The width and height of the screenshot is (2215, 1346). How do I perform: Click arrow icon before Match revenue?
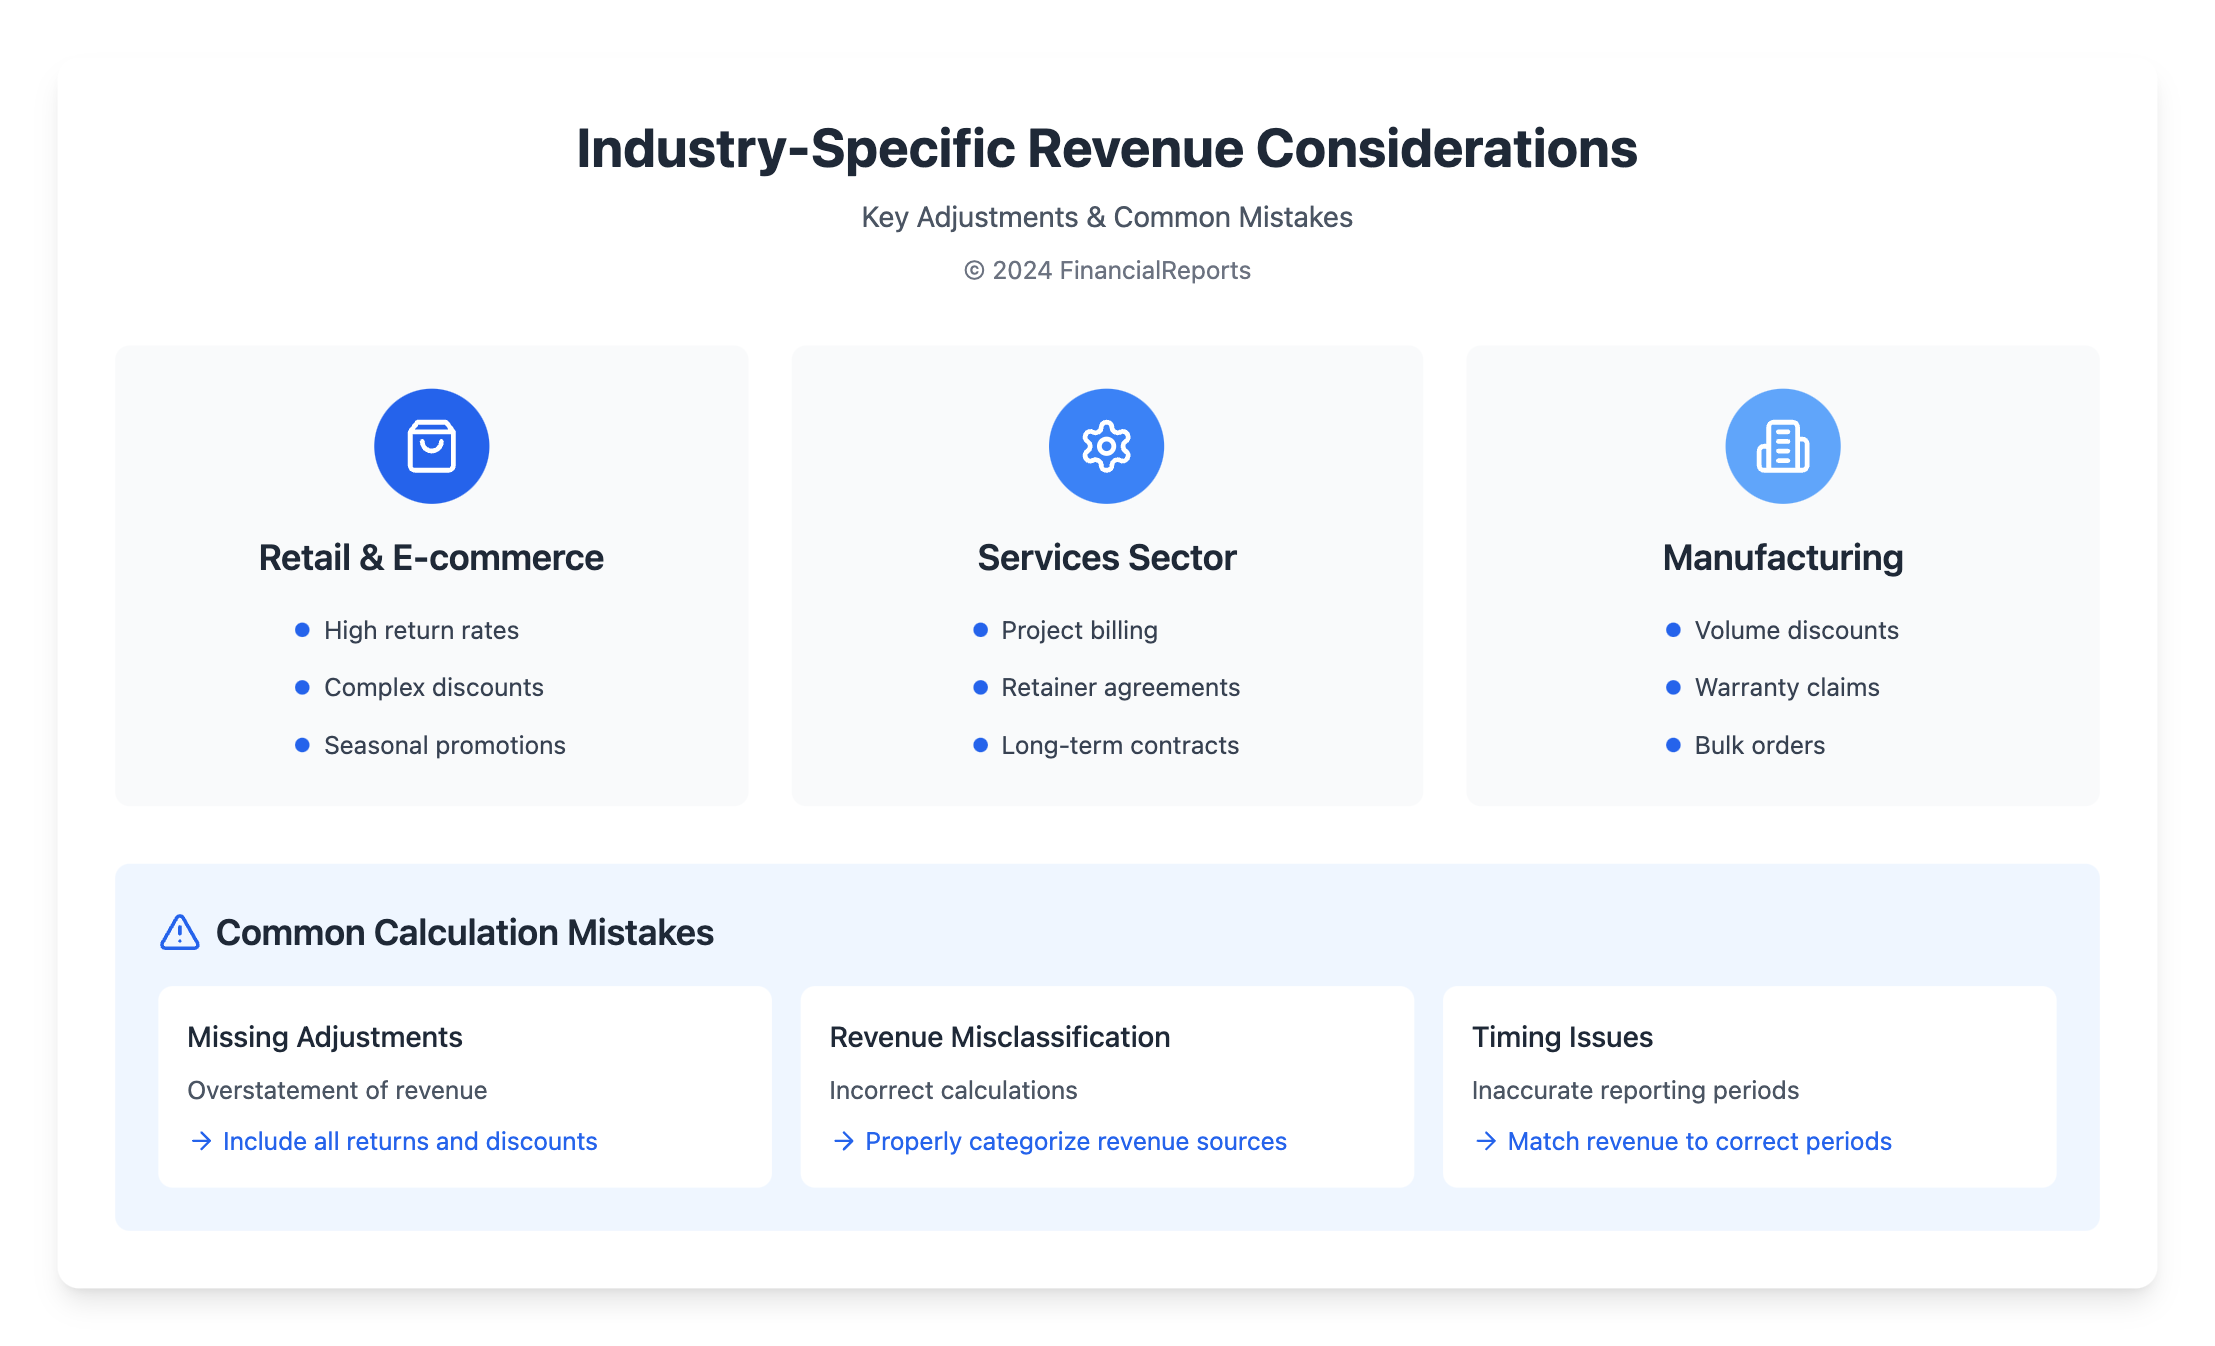click(1486, 1141)
